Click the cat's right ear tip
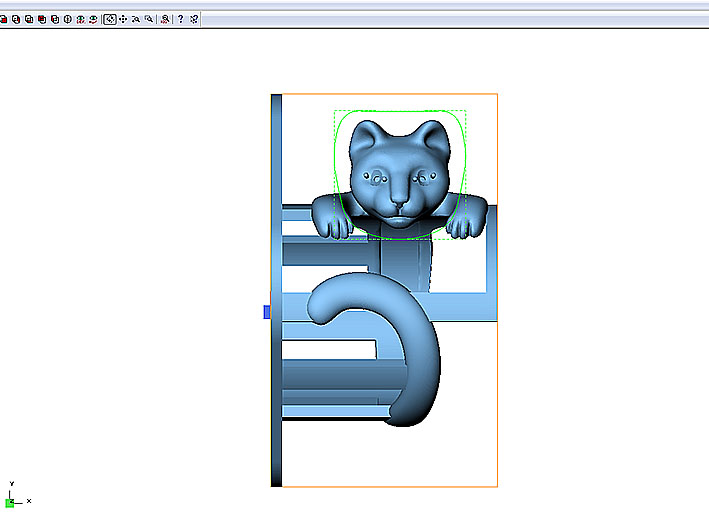 pos(432,127)
